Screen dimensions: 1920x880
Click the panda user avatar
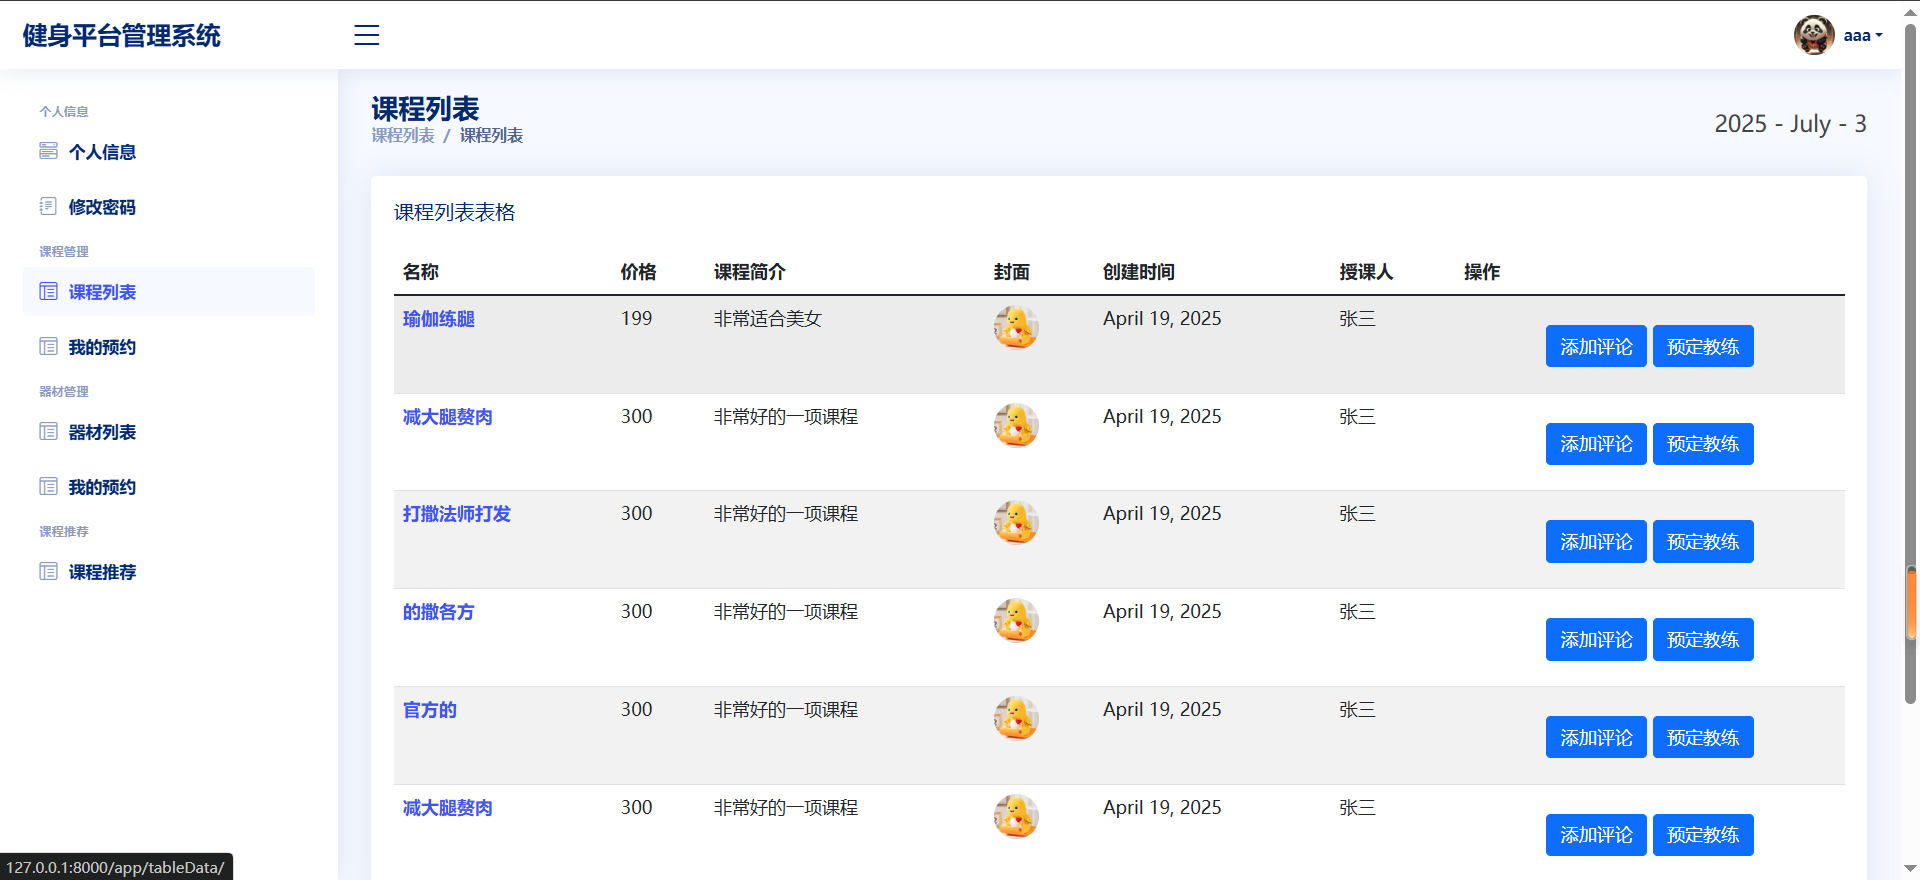coord(1814,35)
